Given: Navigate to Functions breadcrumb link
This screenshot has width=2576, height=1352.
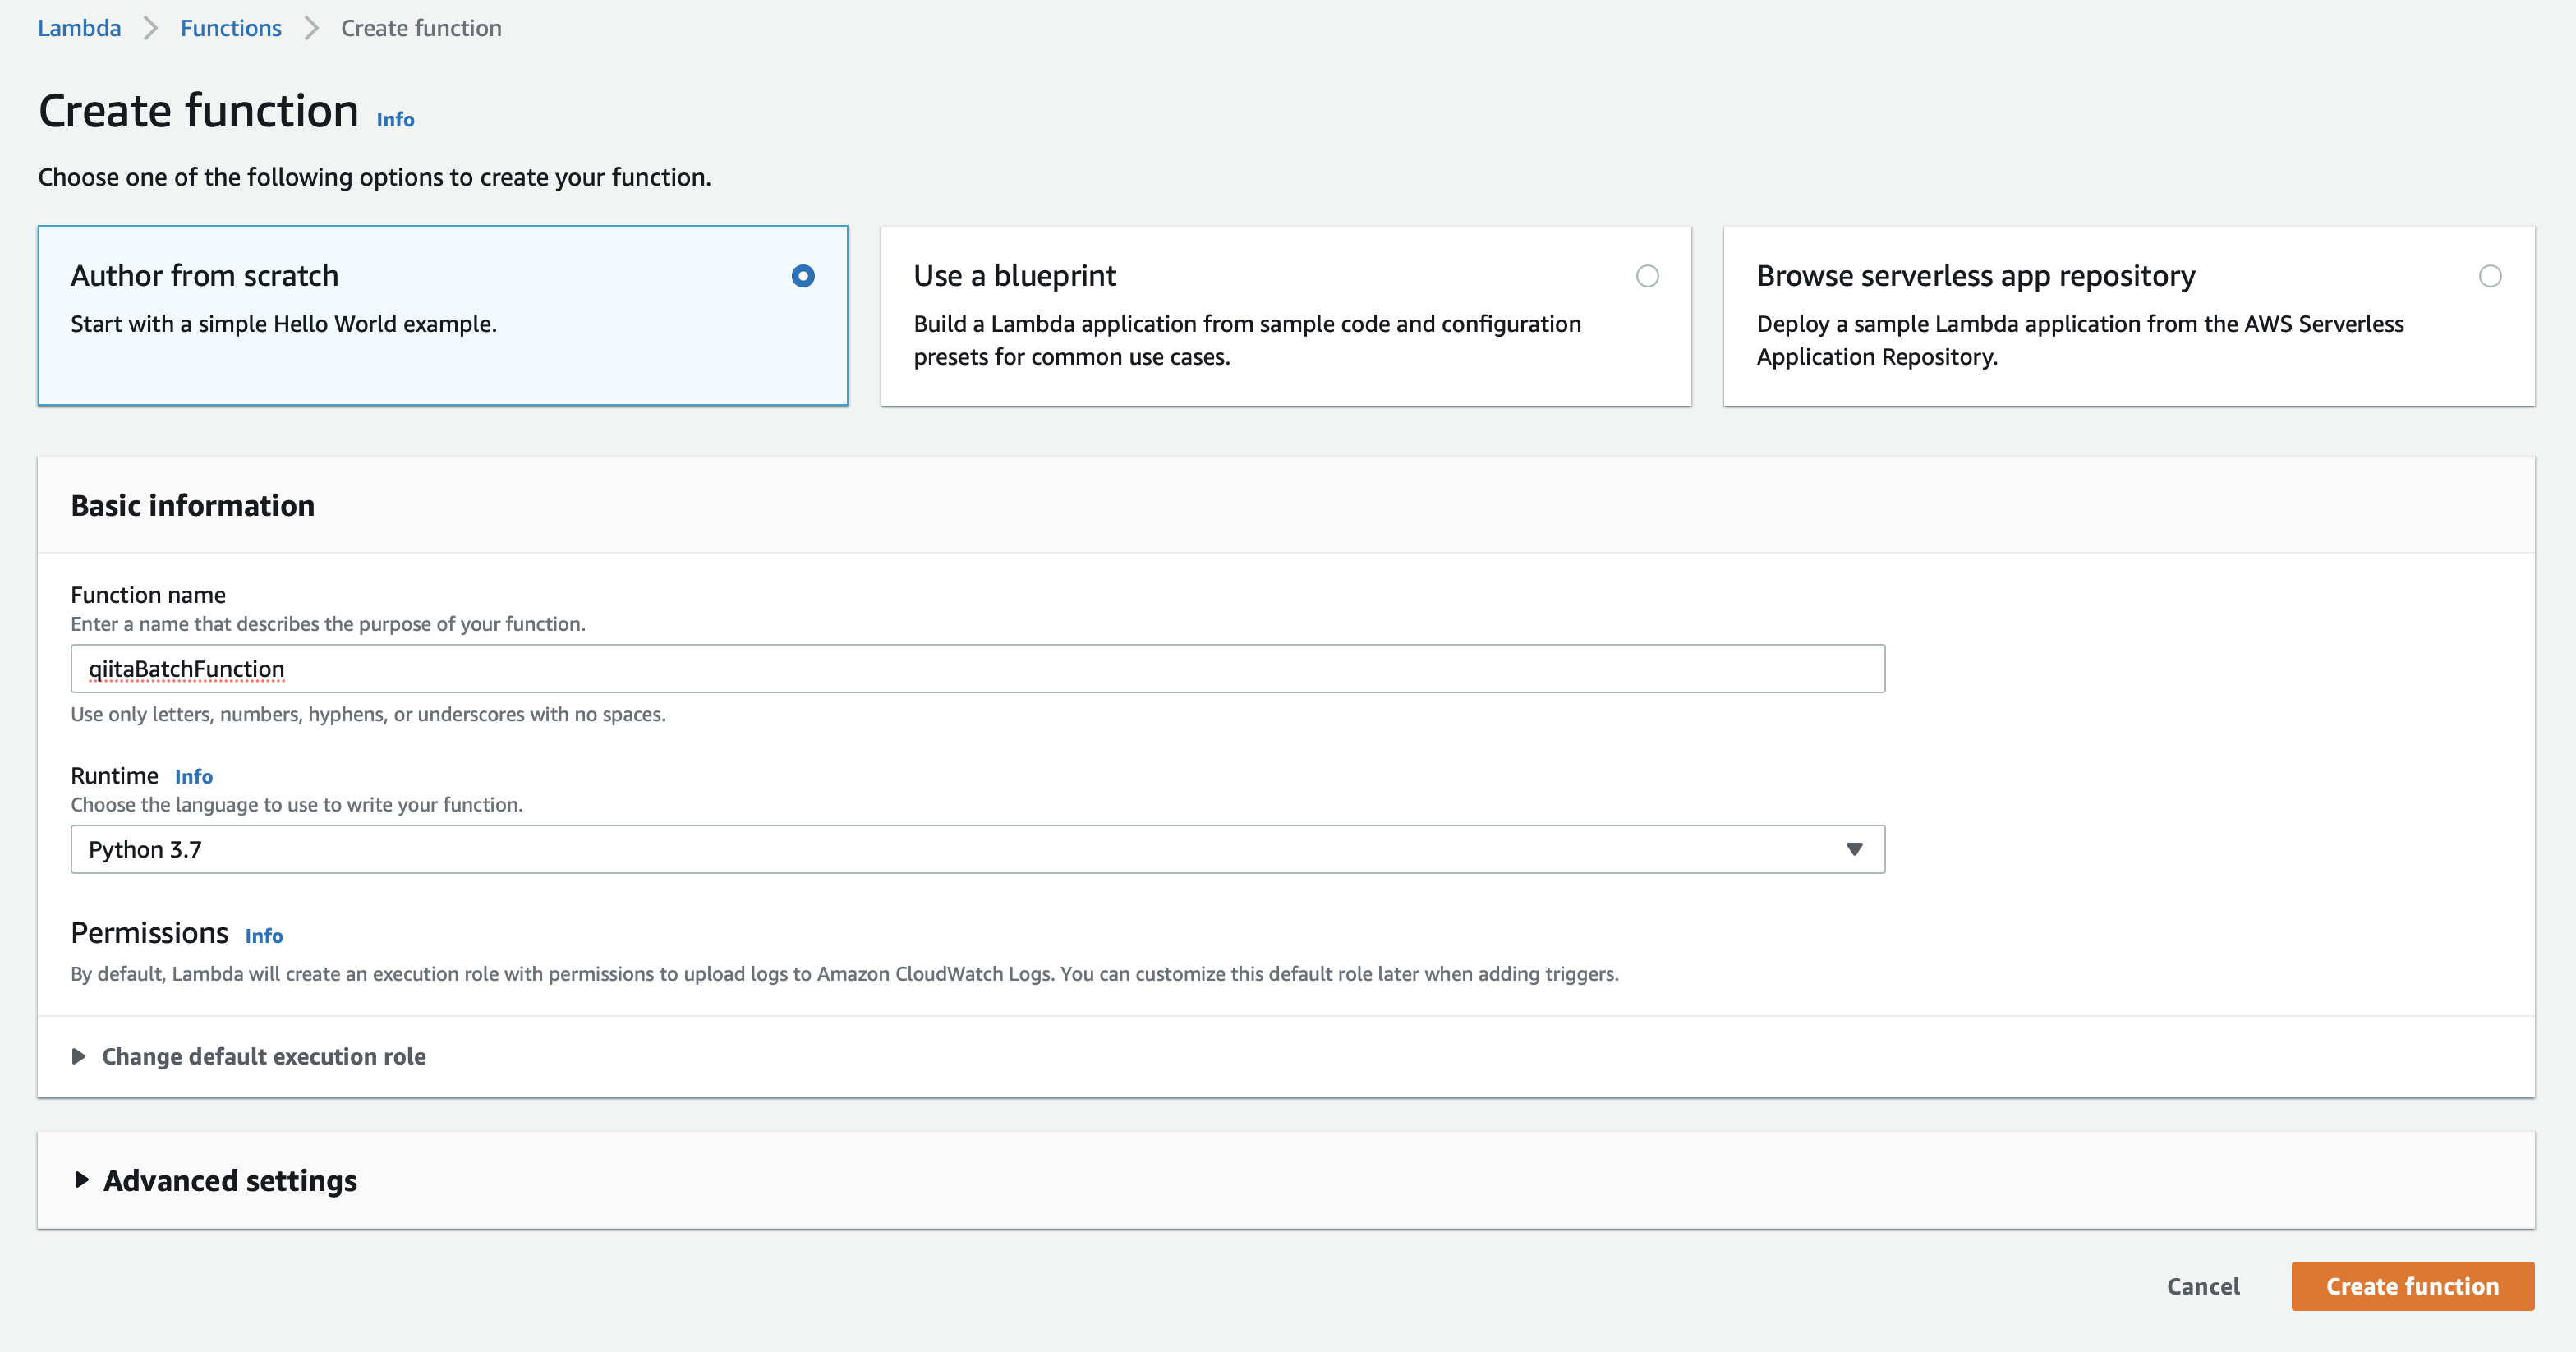Looking at the screenshot, I should pyautogui.click(x=231, y=28).
